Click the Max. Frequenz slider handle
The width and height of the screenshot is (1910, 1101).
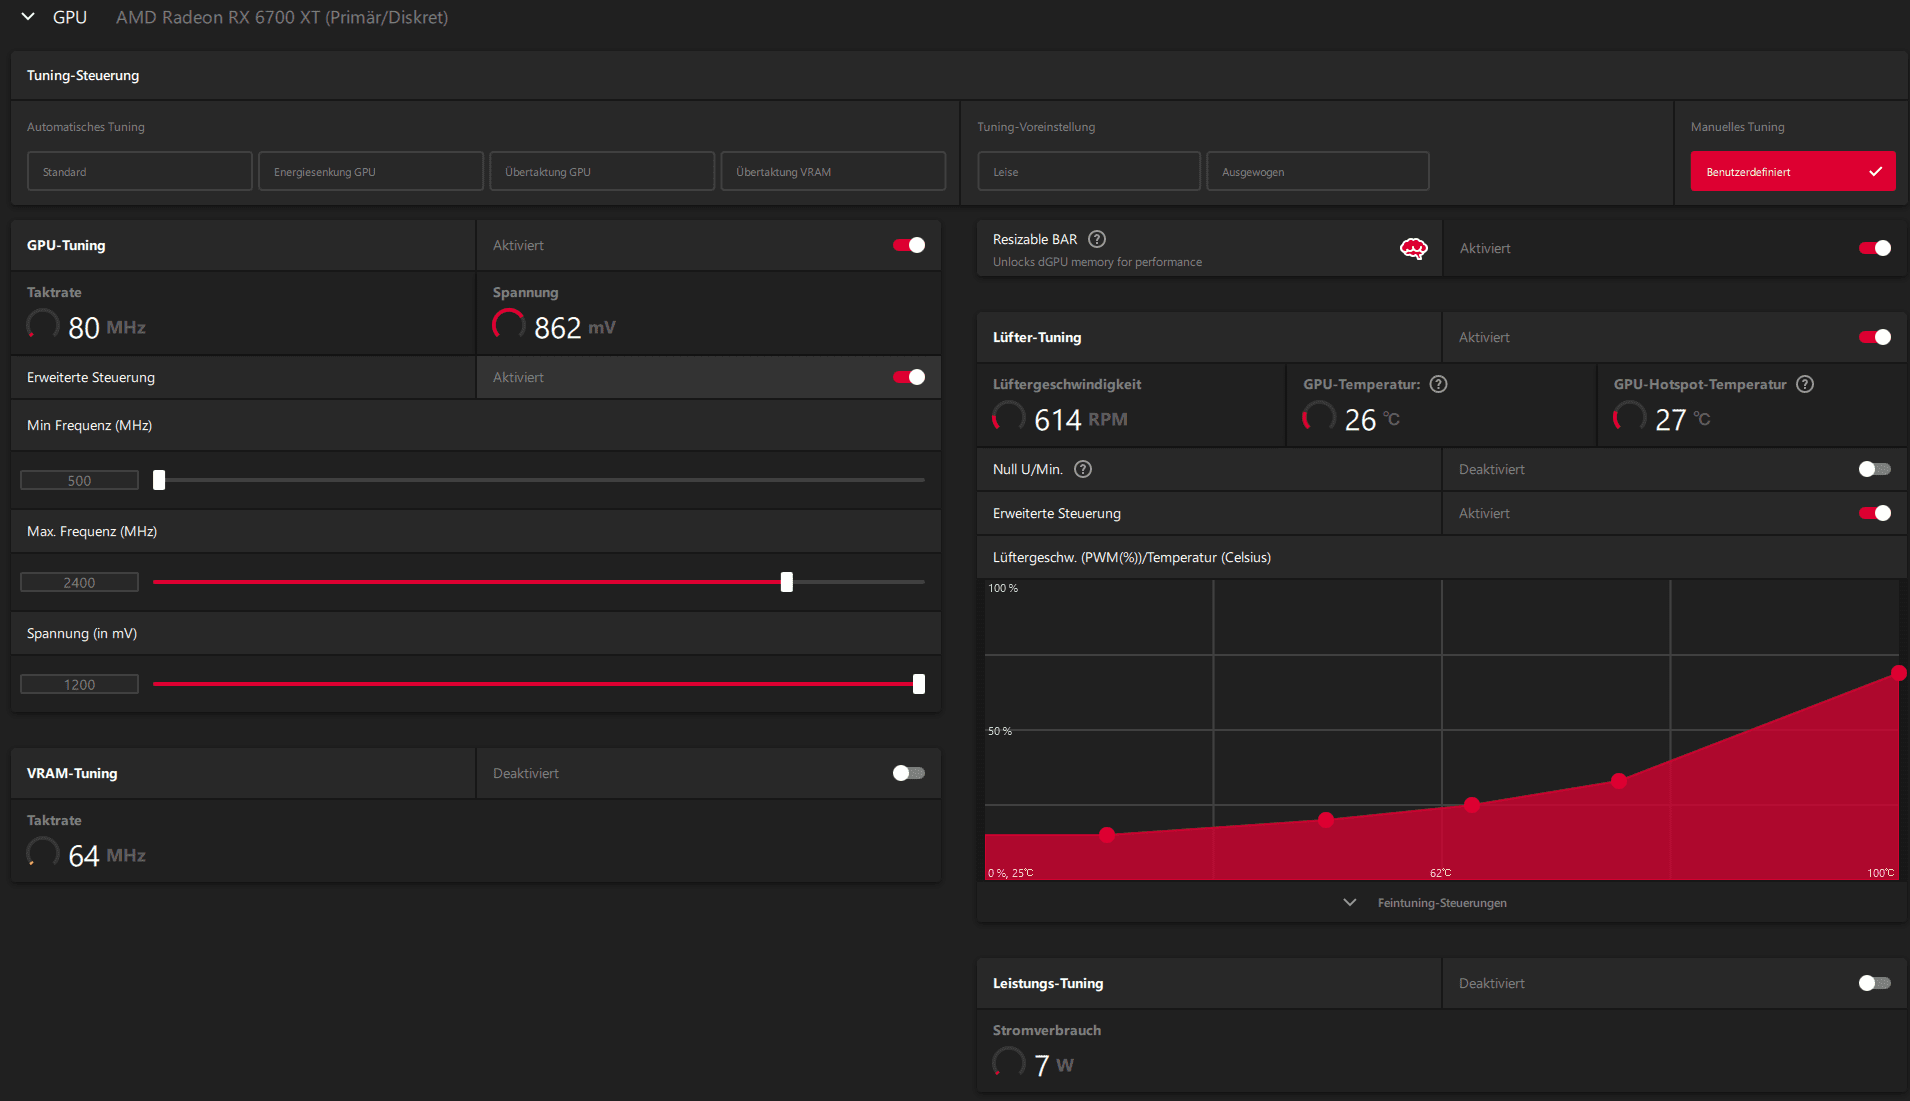(x=787, y=582)
